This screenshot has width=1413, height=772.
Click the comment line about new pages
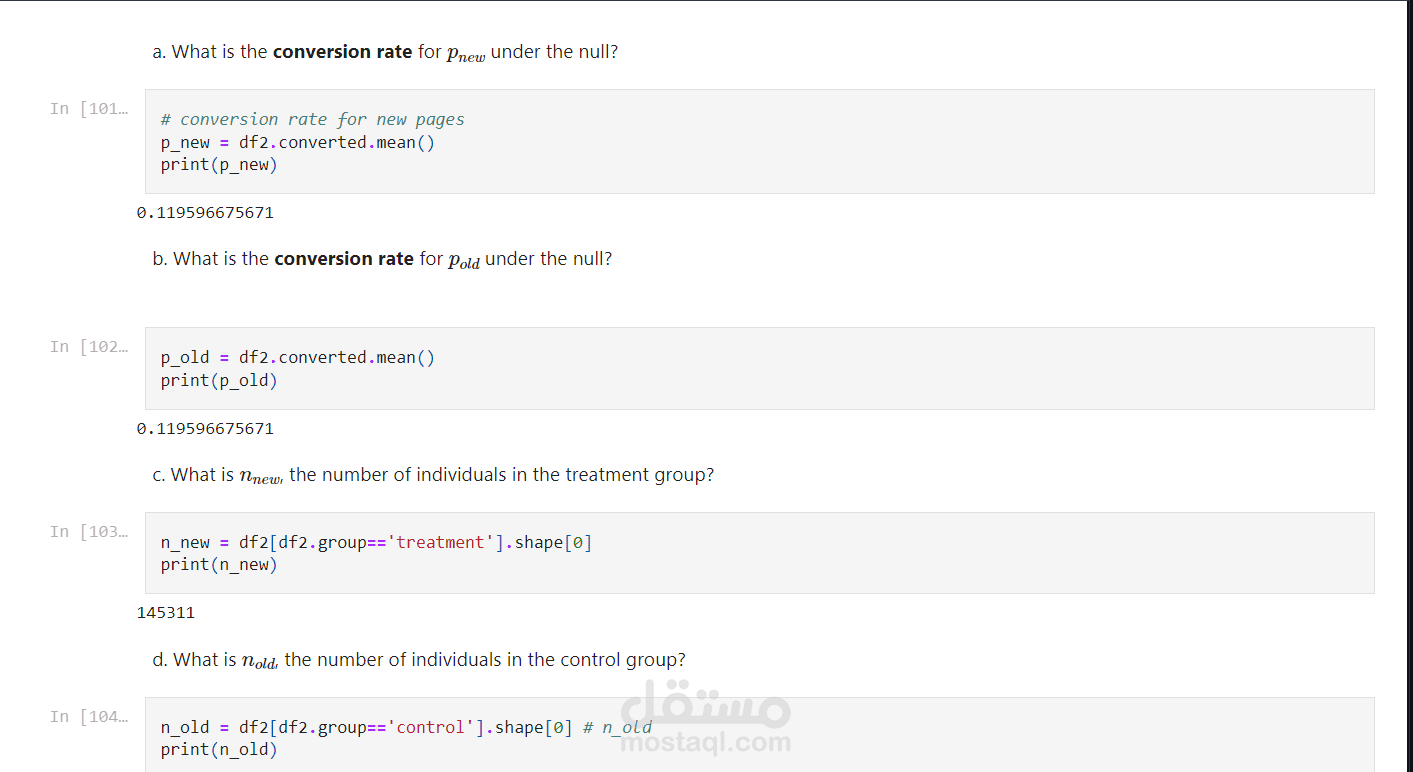[312, 119]
